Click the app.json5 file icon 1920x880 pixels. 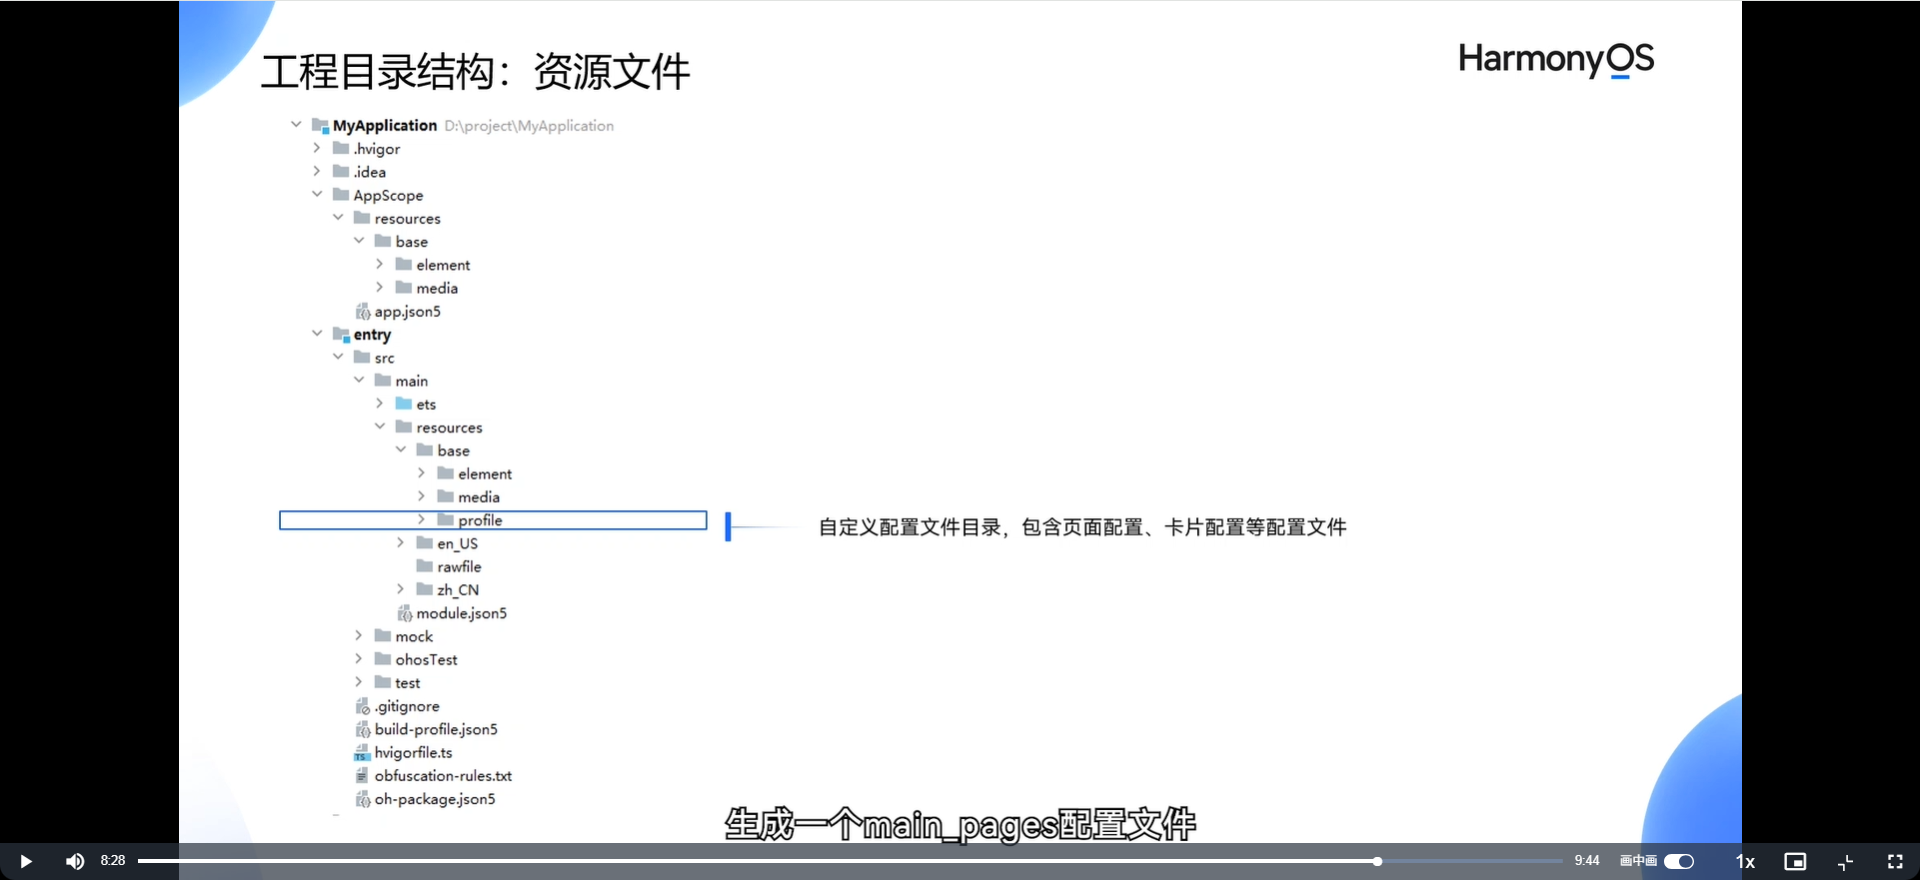point(363,312)
